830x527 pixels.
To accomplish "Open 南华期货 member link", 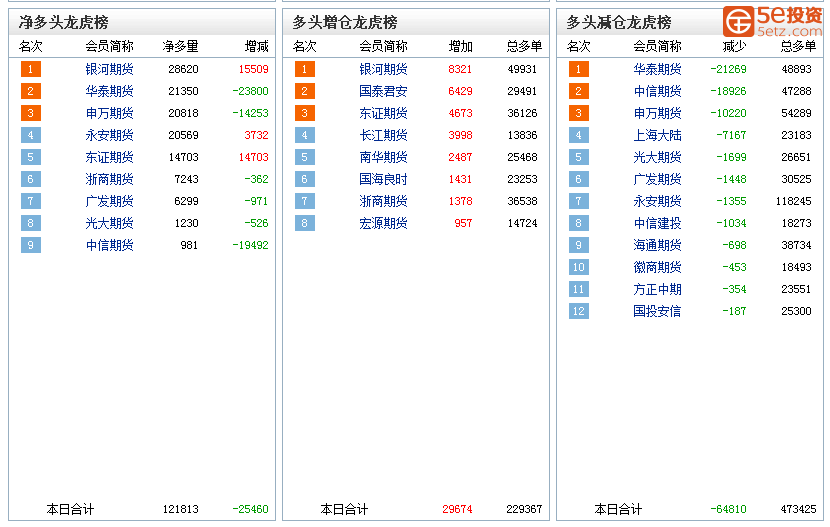I will coord(383,157).
